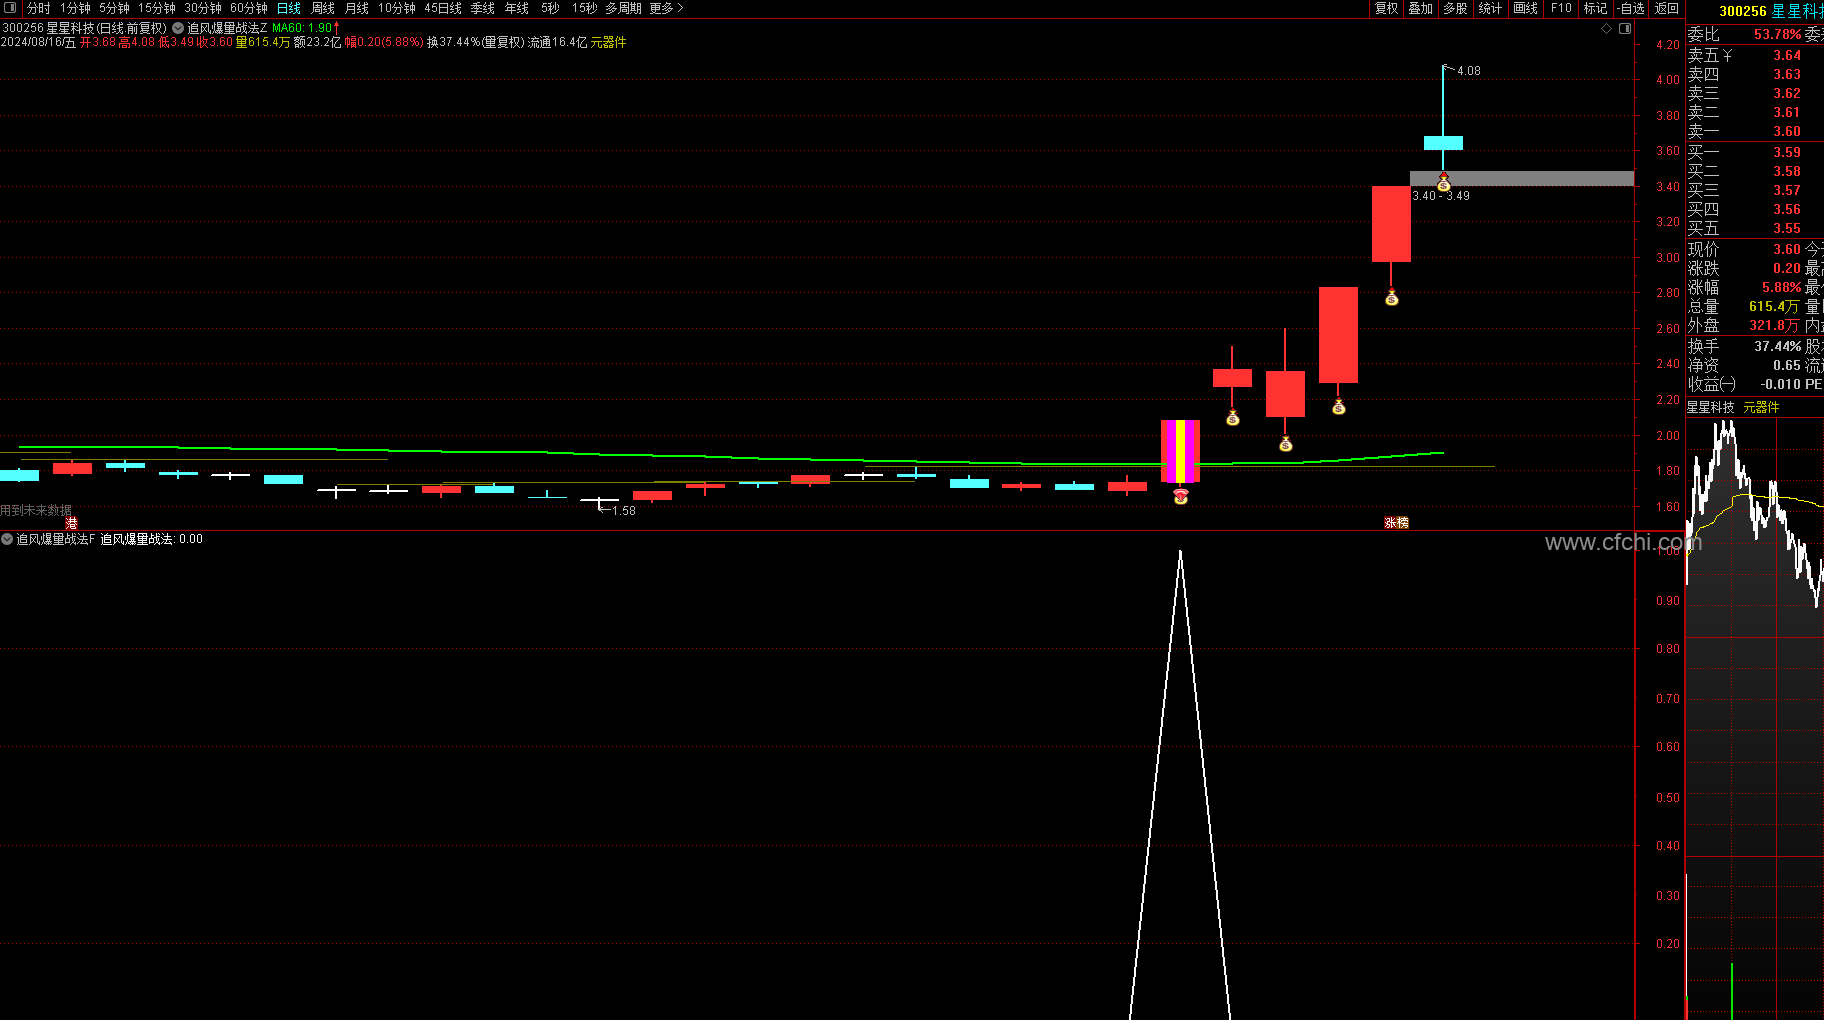Click the 追风爆量战法: 0.00 indicator value
1824x1020 pixels.
point(151,539)
